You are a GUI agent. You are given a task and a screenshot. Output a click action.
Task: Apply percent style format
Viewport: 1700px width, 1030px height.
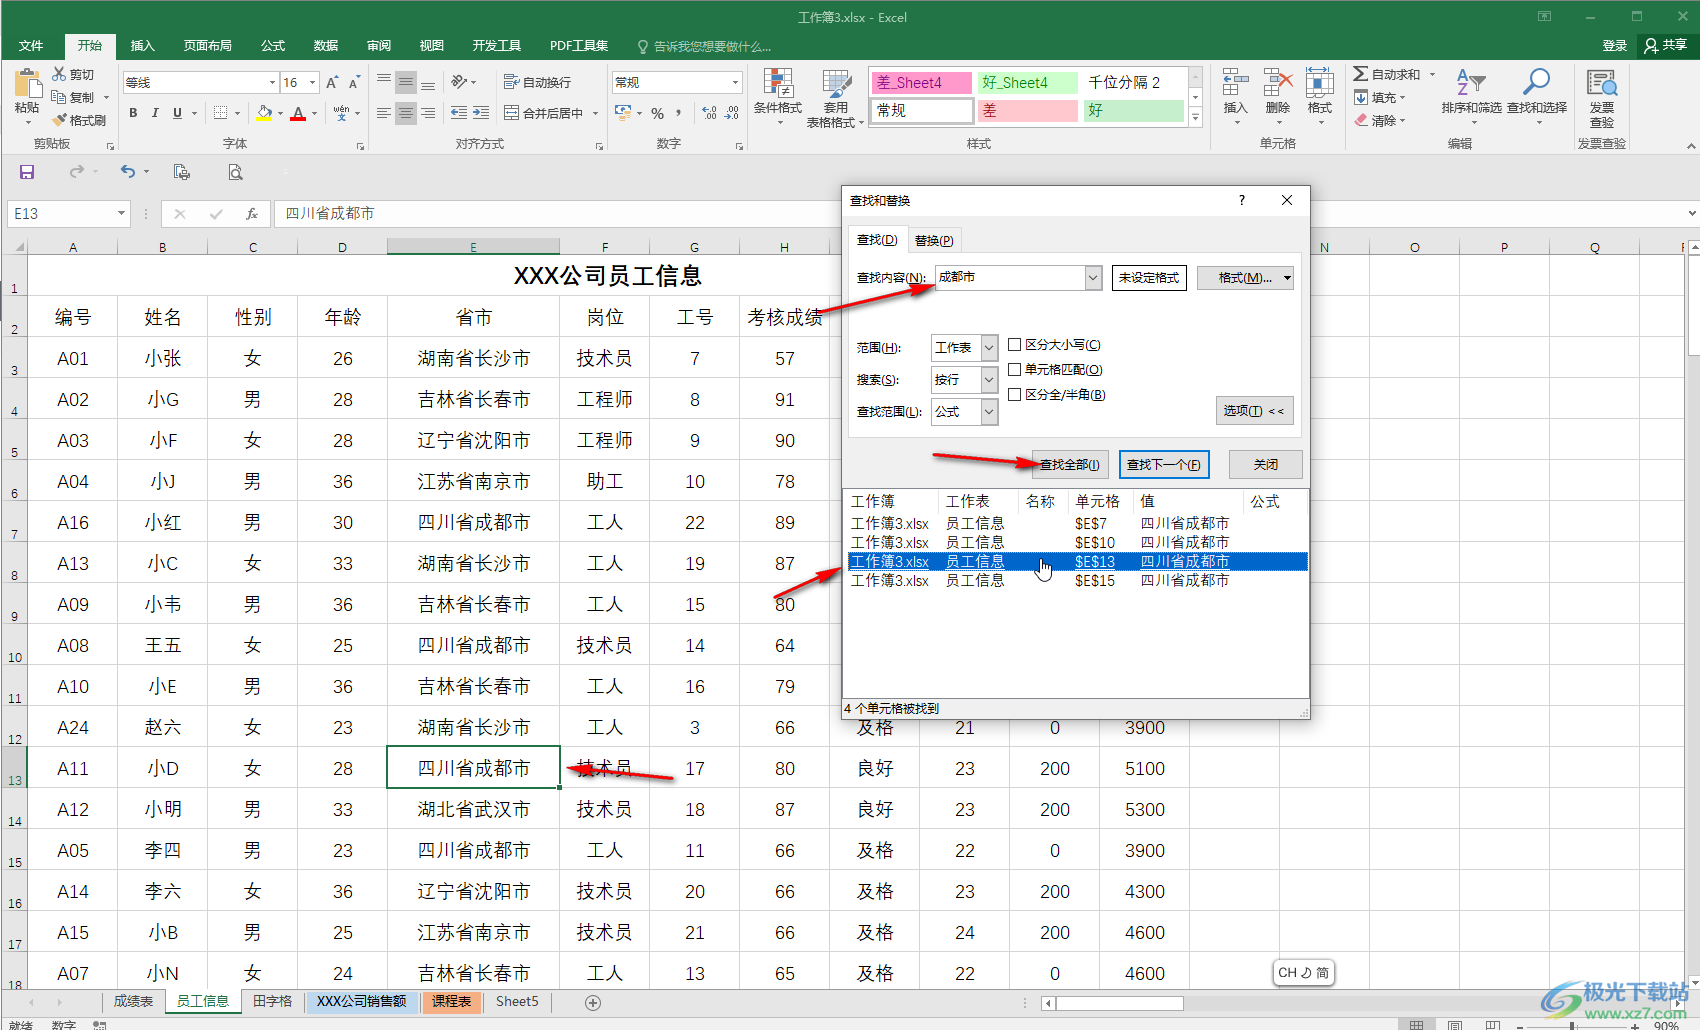pos(657,113)
